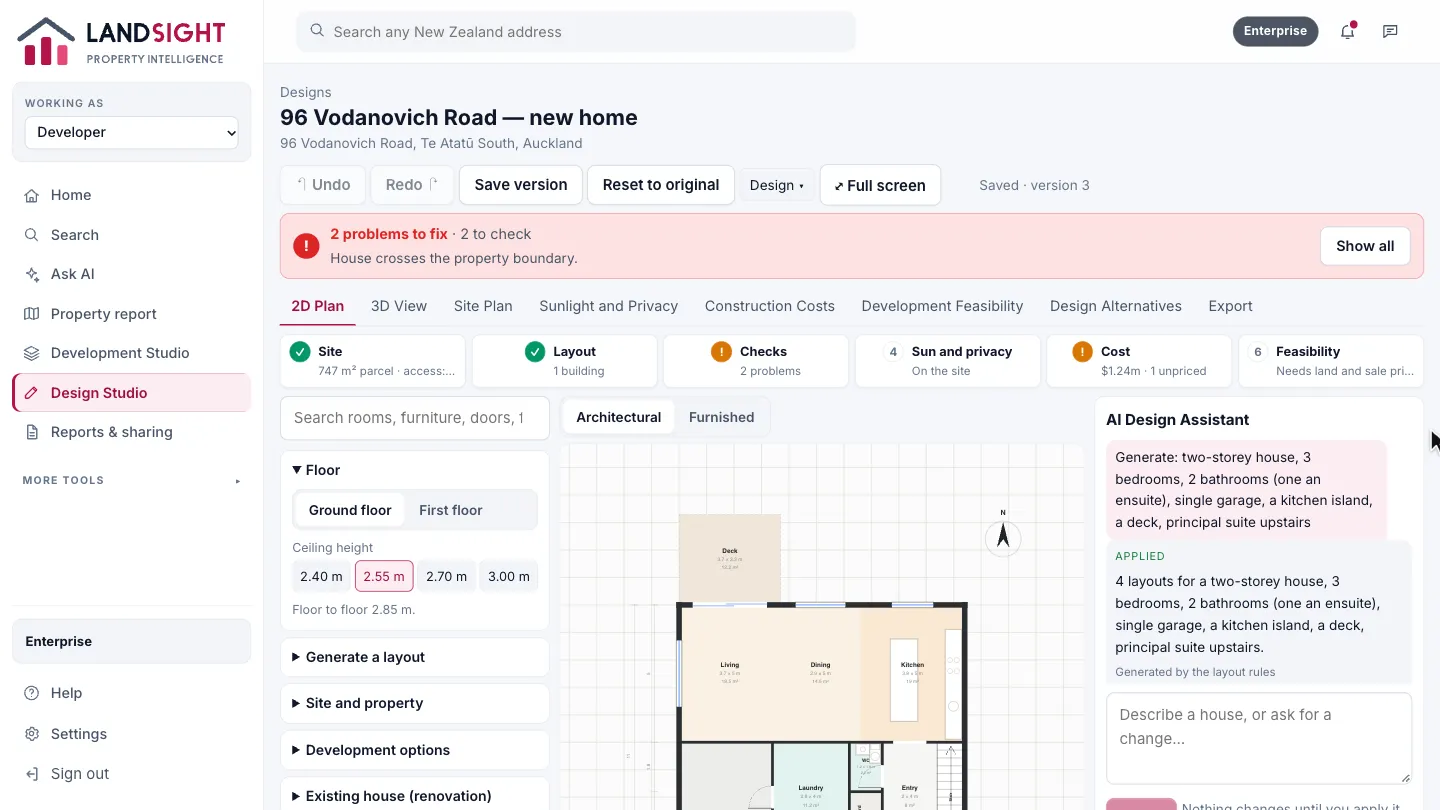Expand Development options section
The height and width of the screenshot is (810, 1440).
tap(415, 750)
